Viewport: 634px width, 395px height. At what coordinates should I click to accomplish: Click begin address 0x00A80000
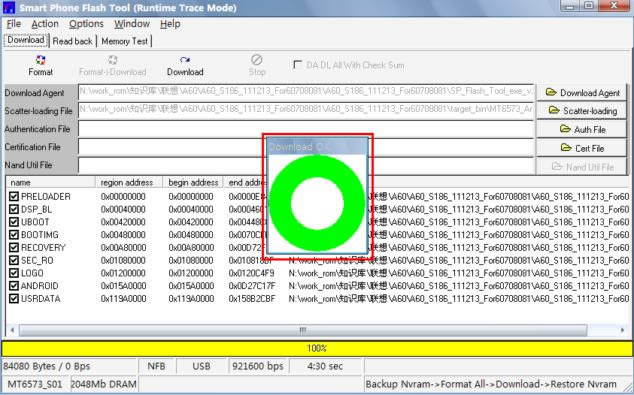click(191, 247)
